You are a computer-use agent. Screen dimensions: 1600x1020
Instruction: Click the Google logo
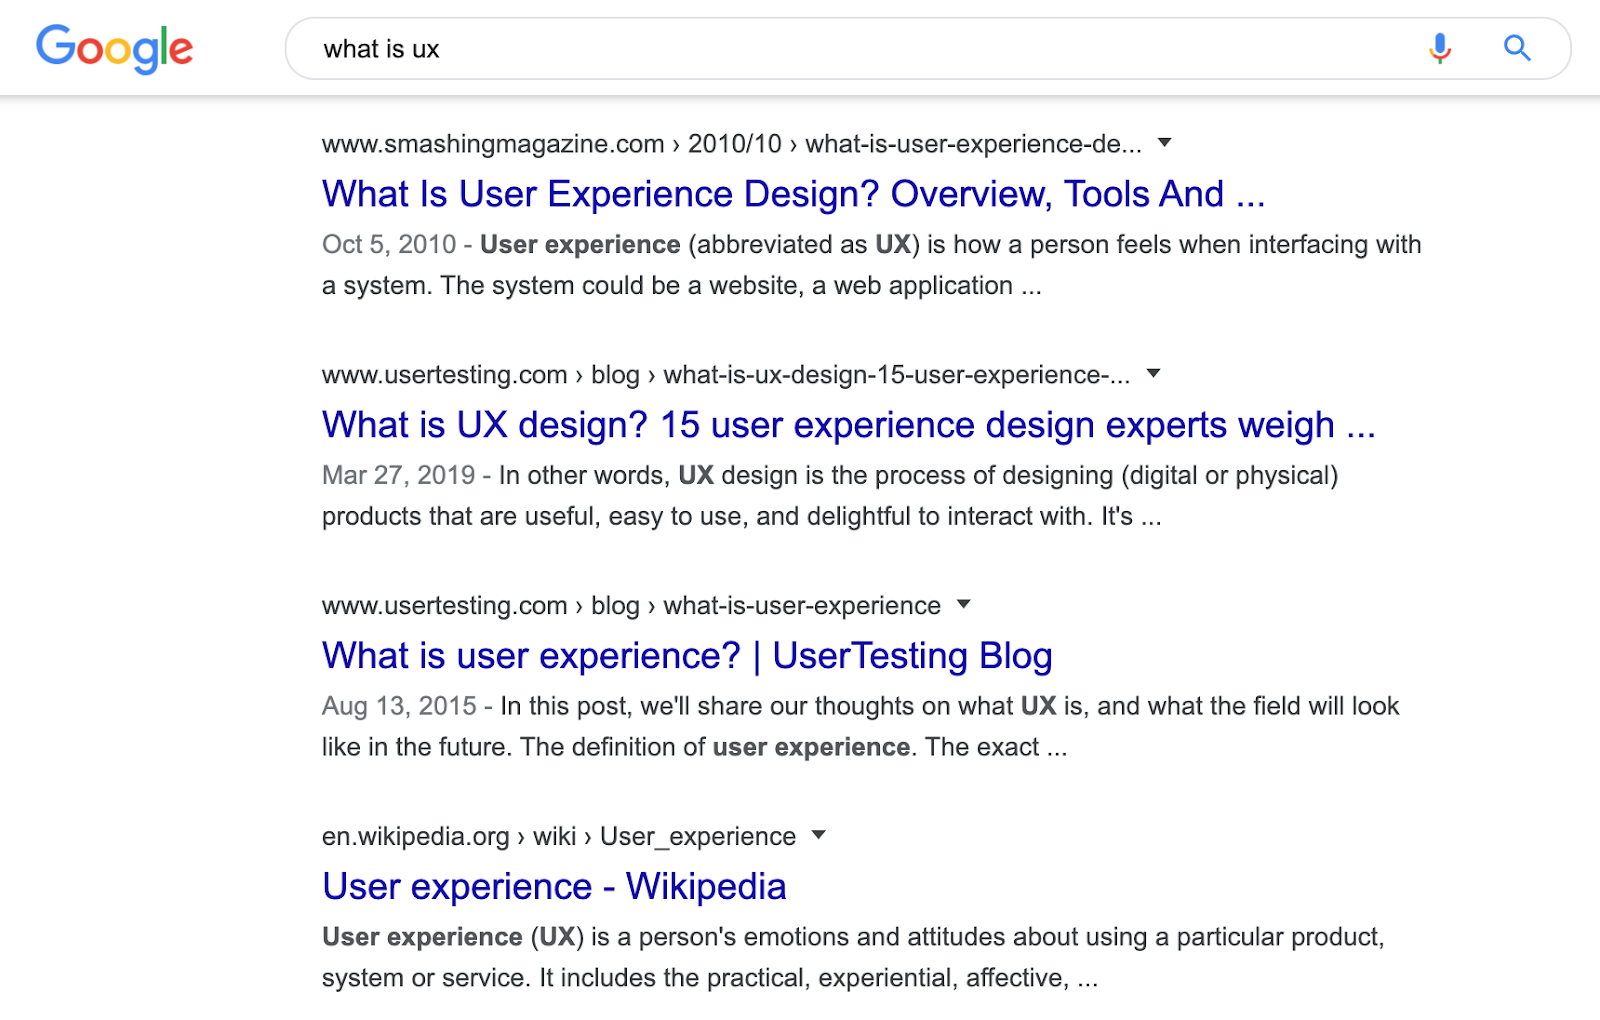[x=114, y=49]
